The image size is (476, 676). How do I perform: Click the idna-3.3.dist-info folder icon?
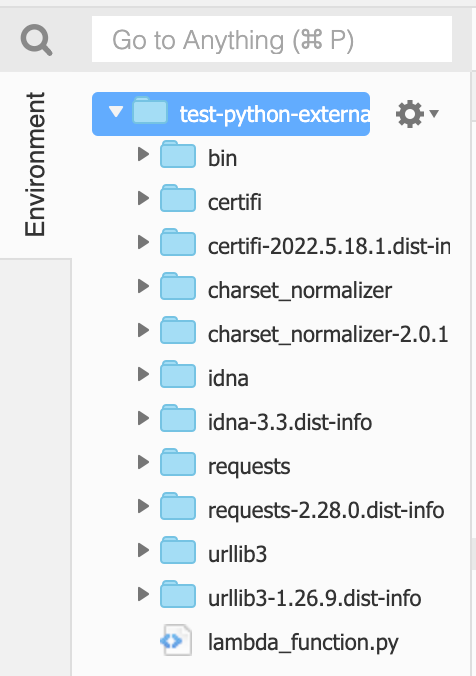coord(178,418)
